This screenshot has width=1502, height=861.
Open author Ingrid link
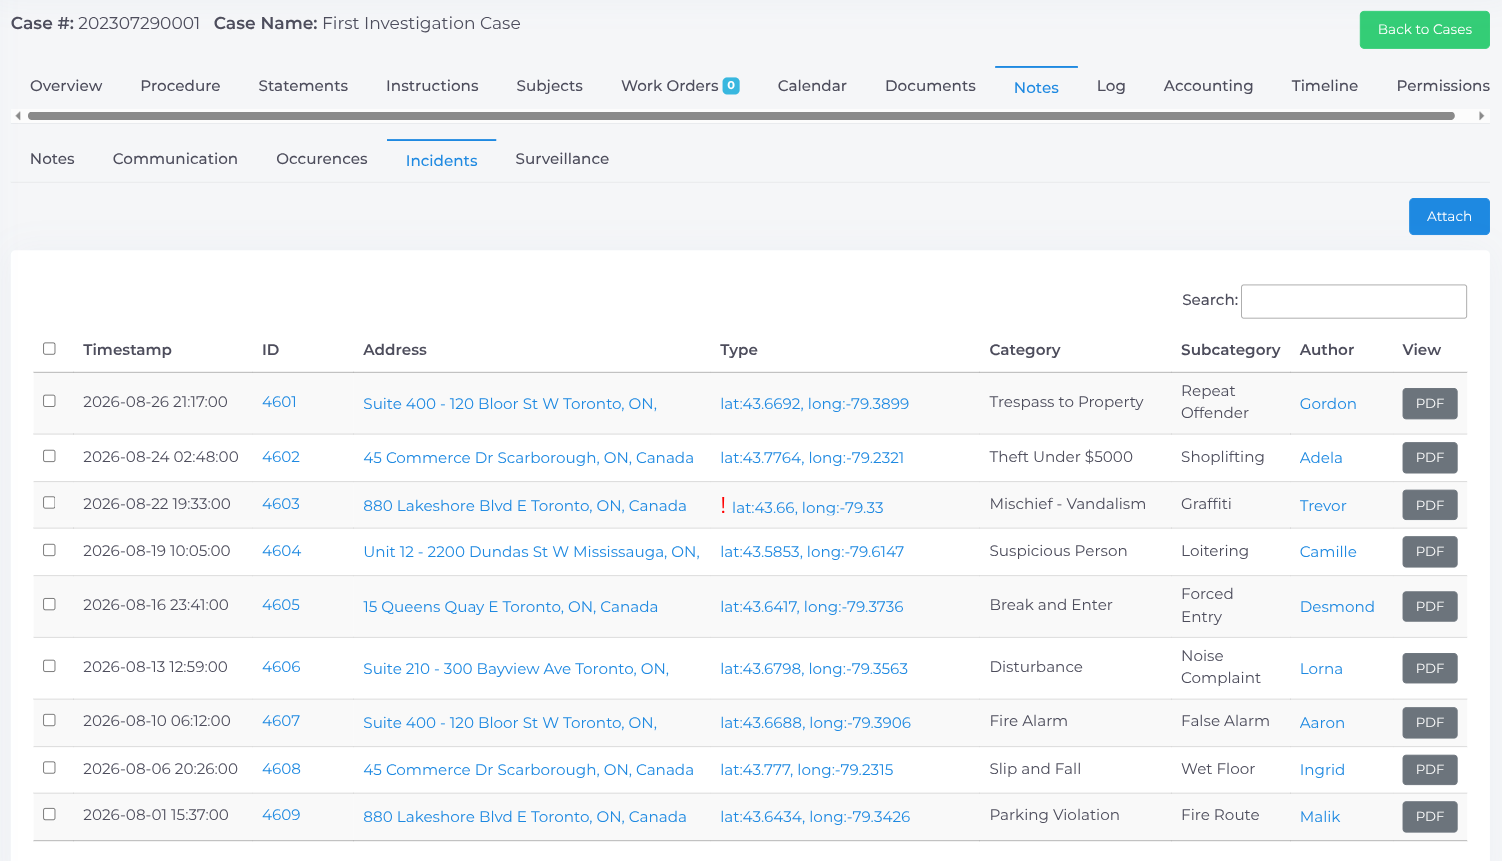[1322, 770]
